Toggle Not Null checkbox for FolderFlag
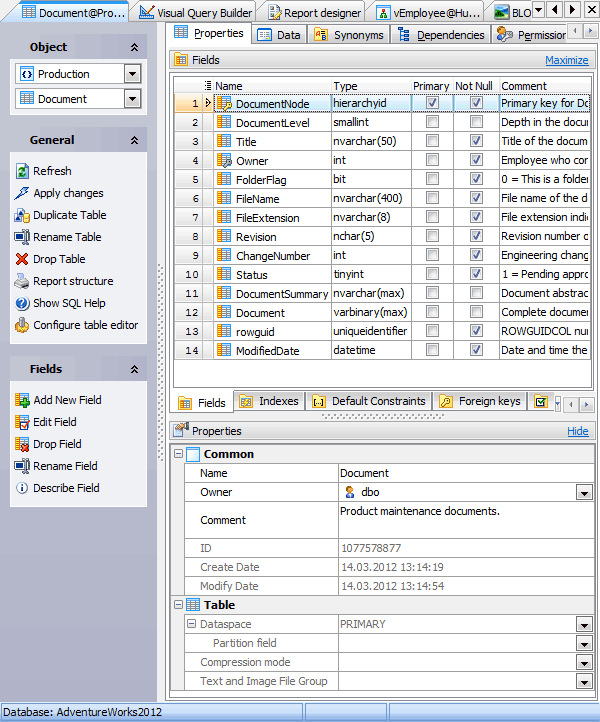Viewport: 600px width, 722px height. click(x=476, y=179)
